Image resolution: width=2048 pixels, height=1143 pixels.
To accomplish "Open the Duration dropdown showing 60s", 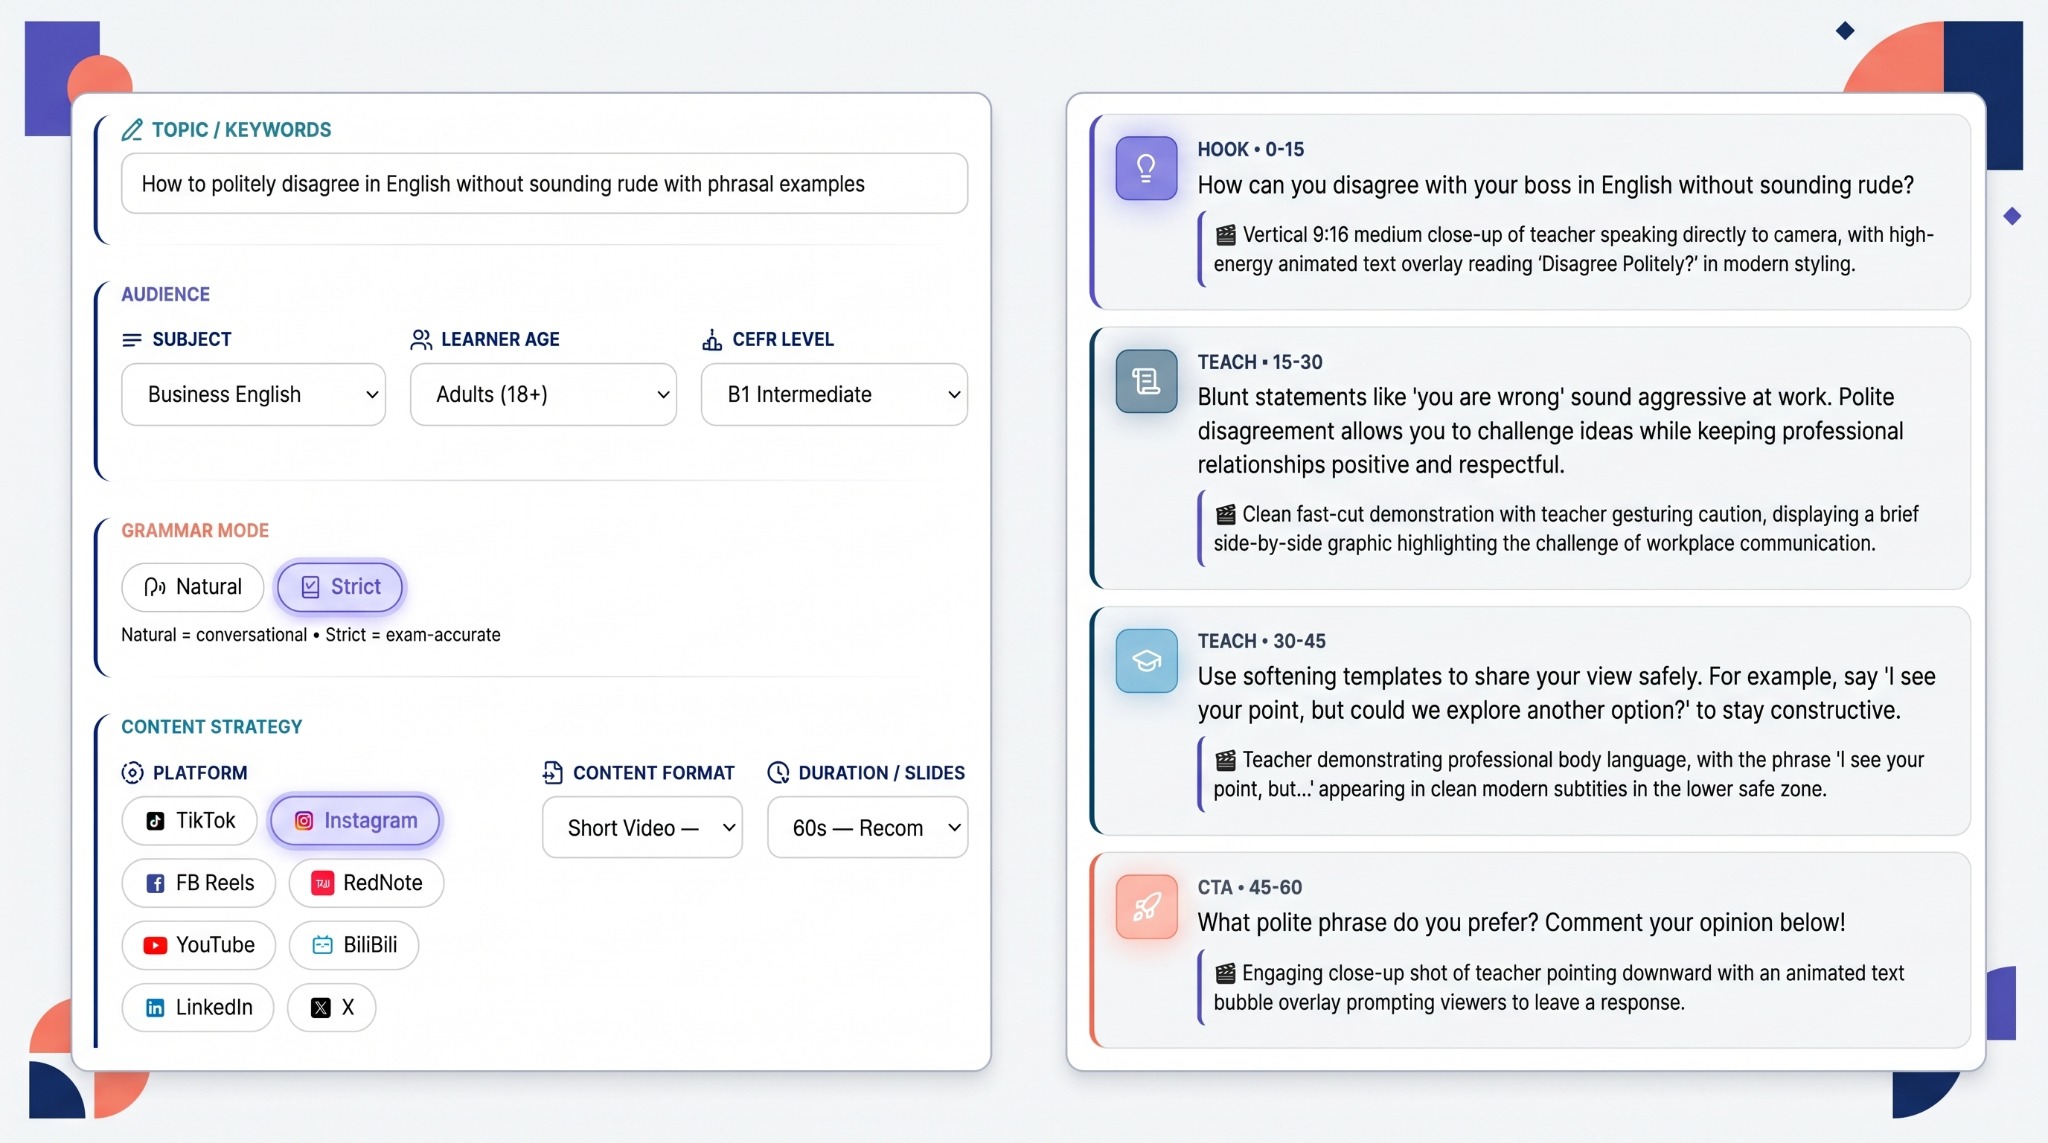I will tap(867, 828).
